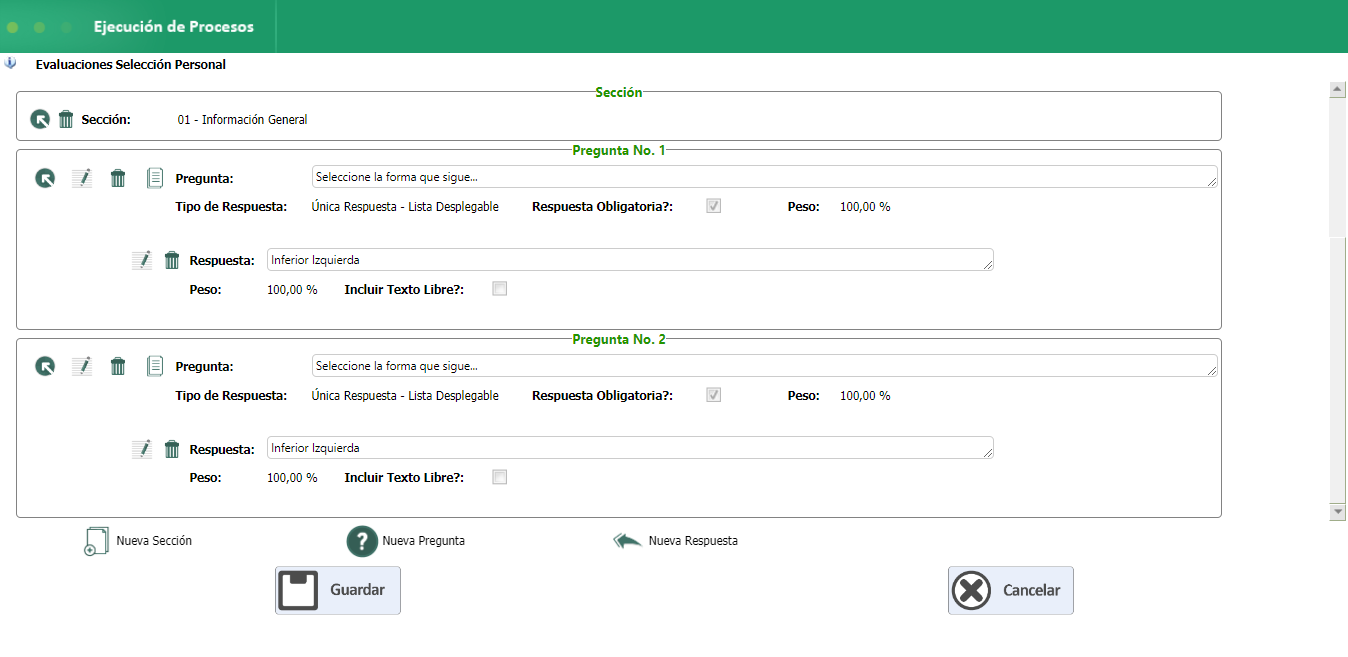Delete the answer of Pregunta No. 2
1348x657 pixels.
[172, 449]
